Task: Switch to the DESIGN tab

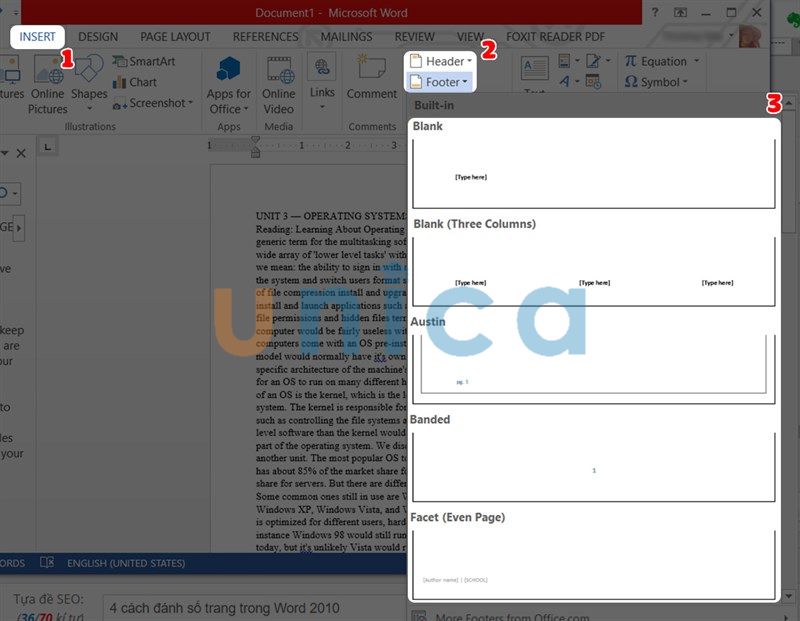Action: [98, 37]
